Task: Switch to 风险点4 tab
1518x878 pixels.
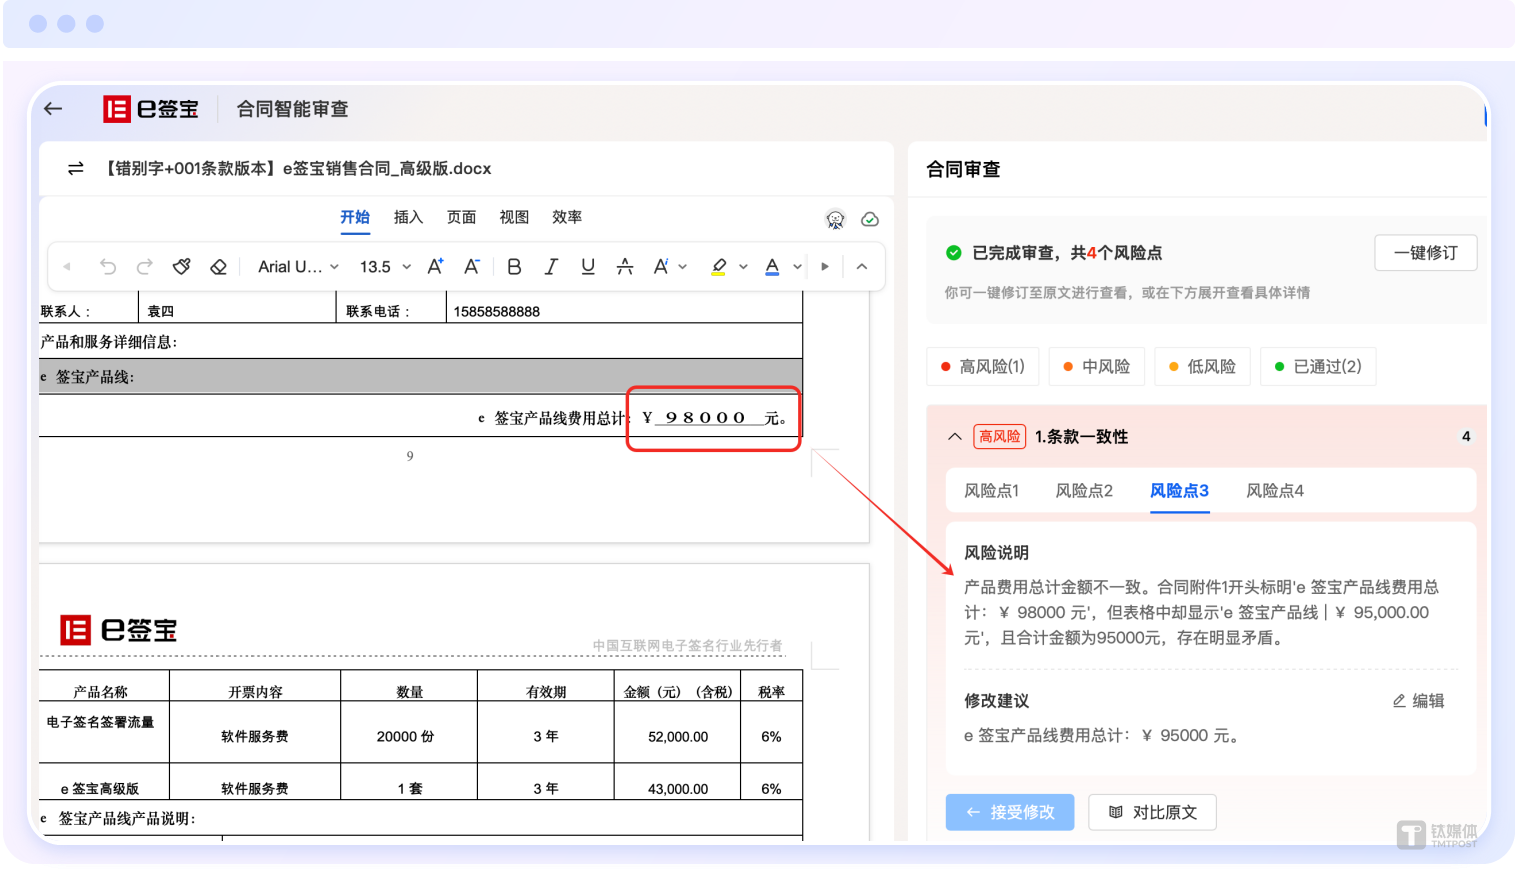Action: coord(1275,491)
